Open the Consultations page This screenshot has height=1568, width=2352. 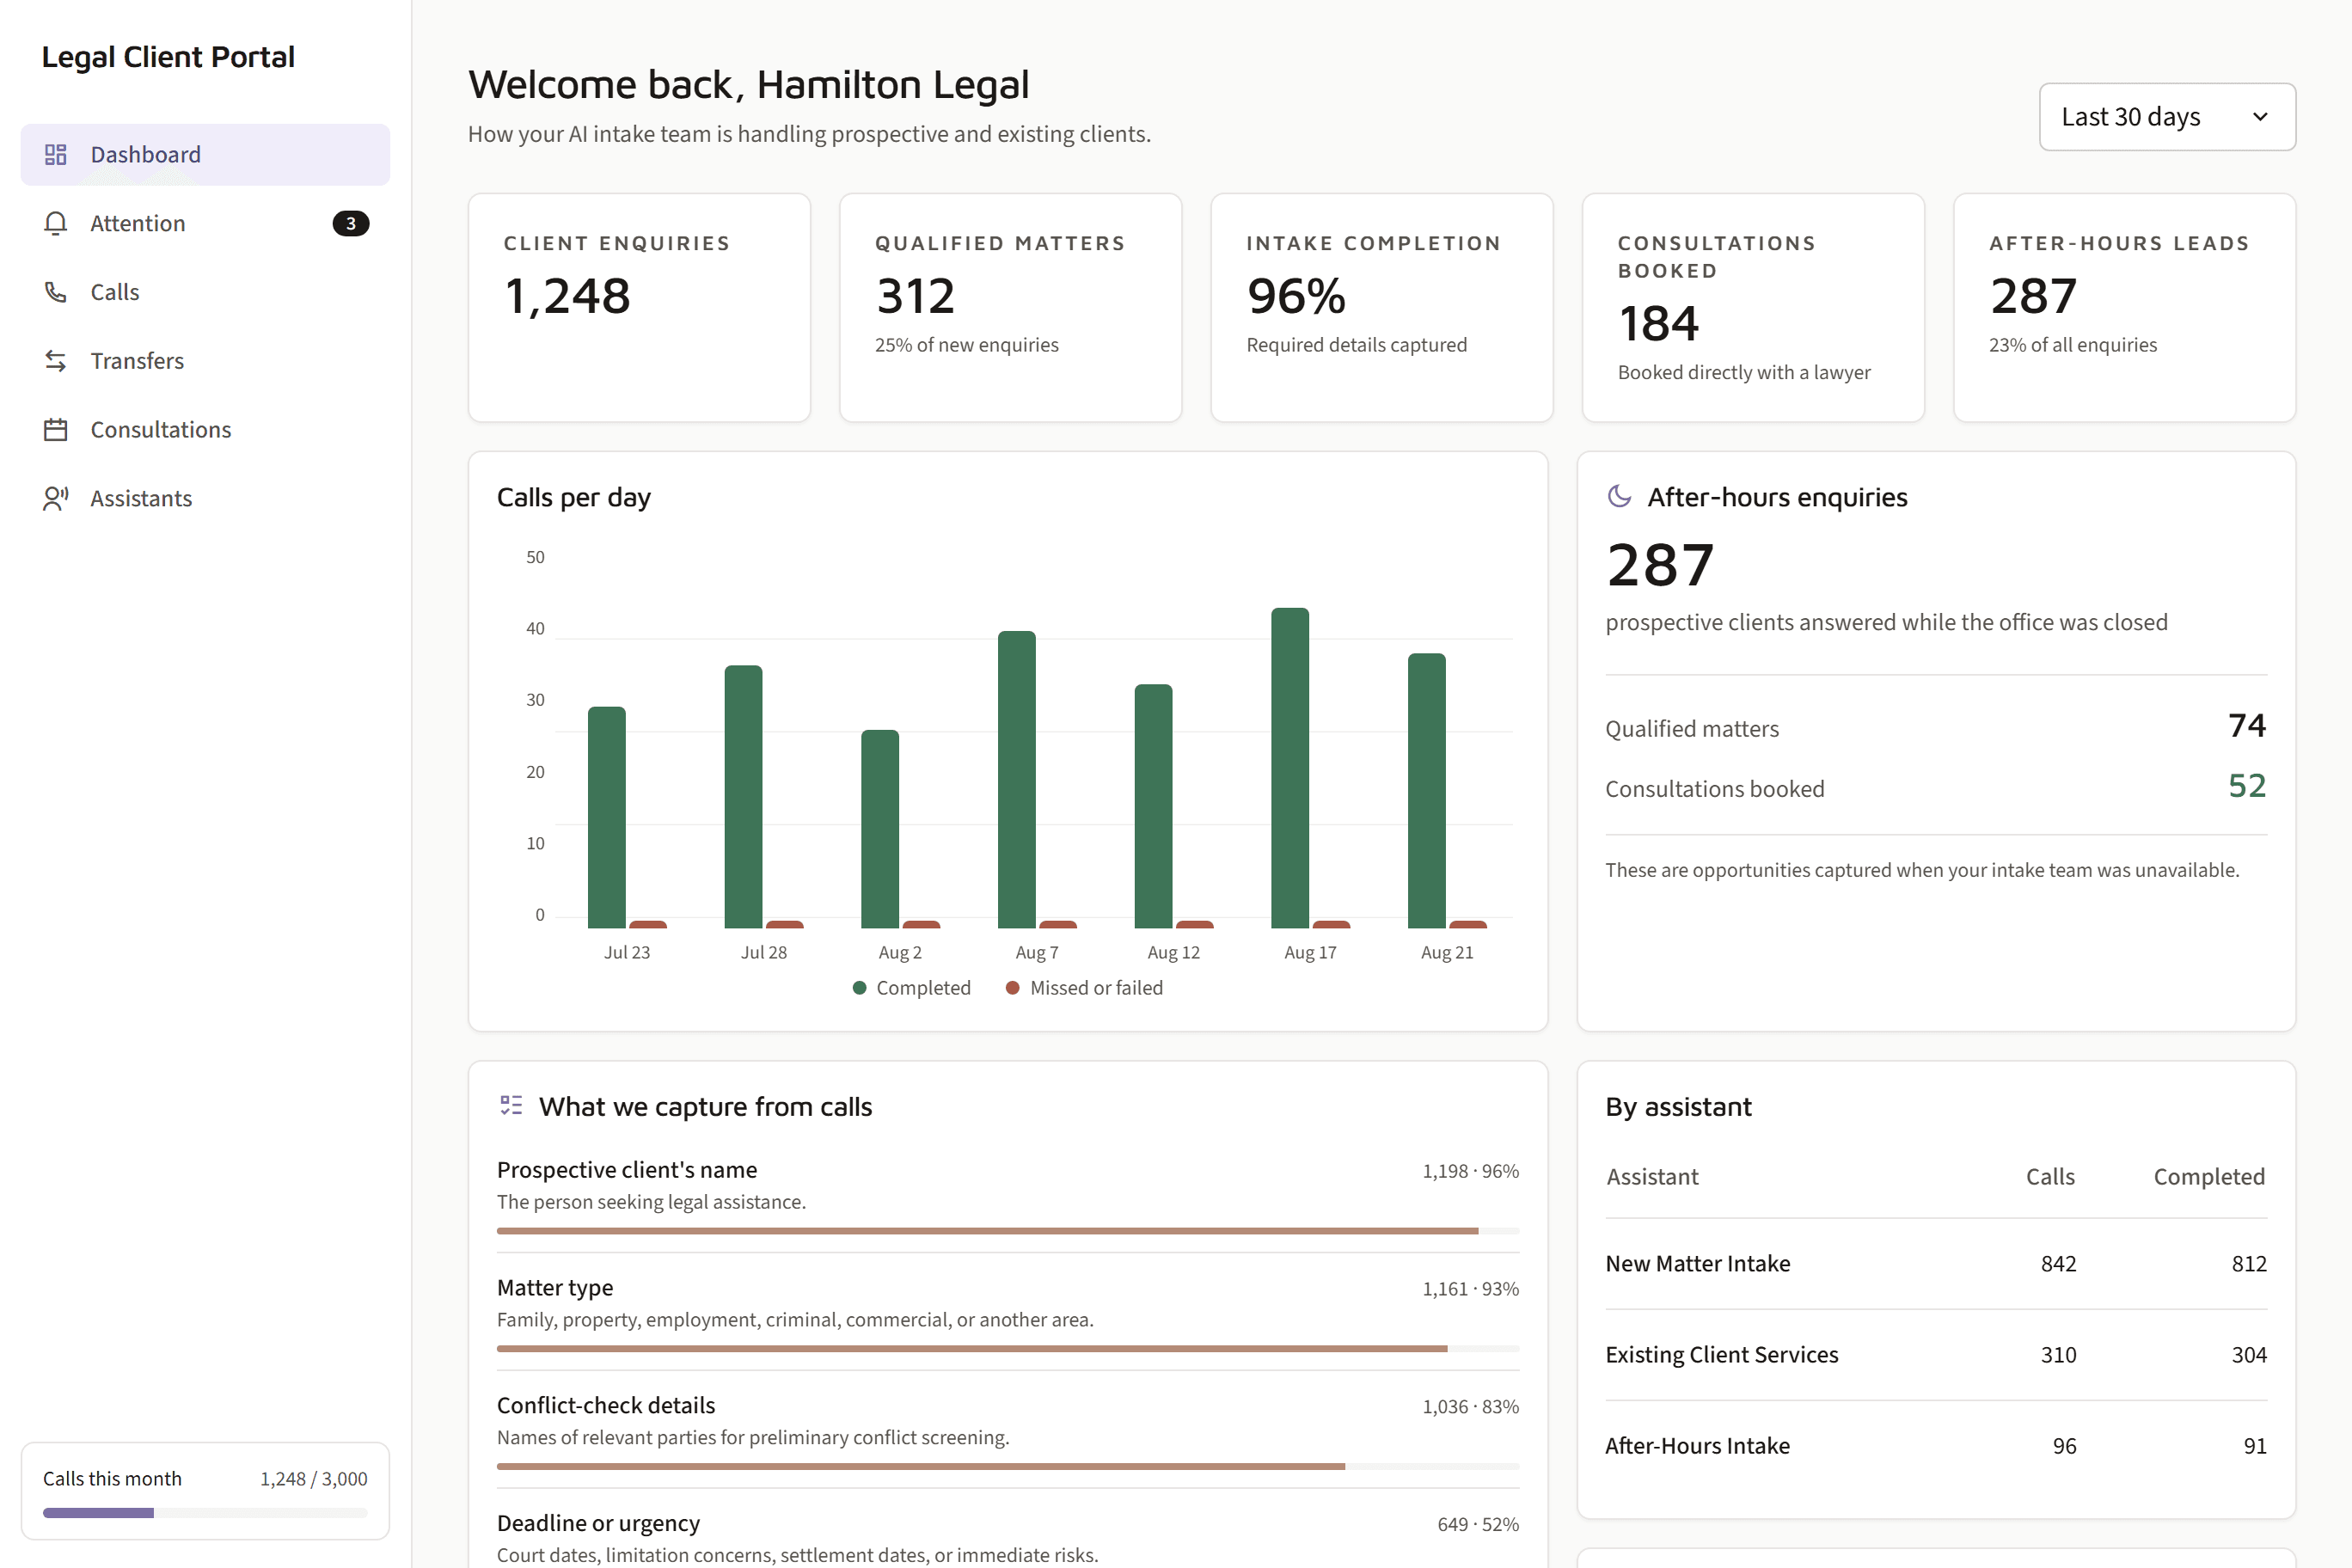(x=205, y=429)
